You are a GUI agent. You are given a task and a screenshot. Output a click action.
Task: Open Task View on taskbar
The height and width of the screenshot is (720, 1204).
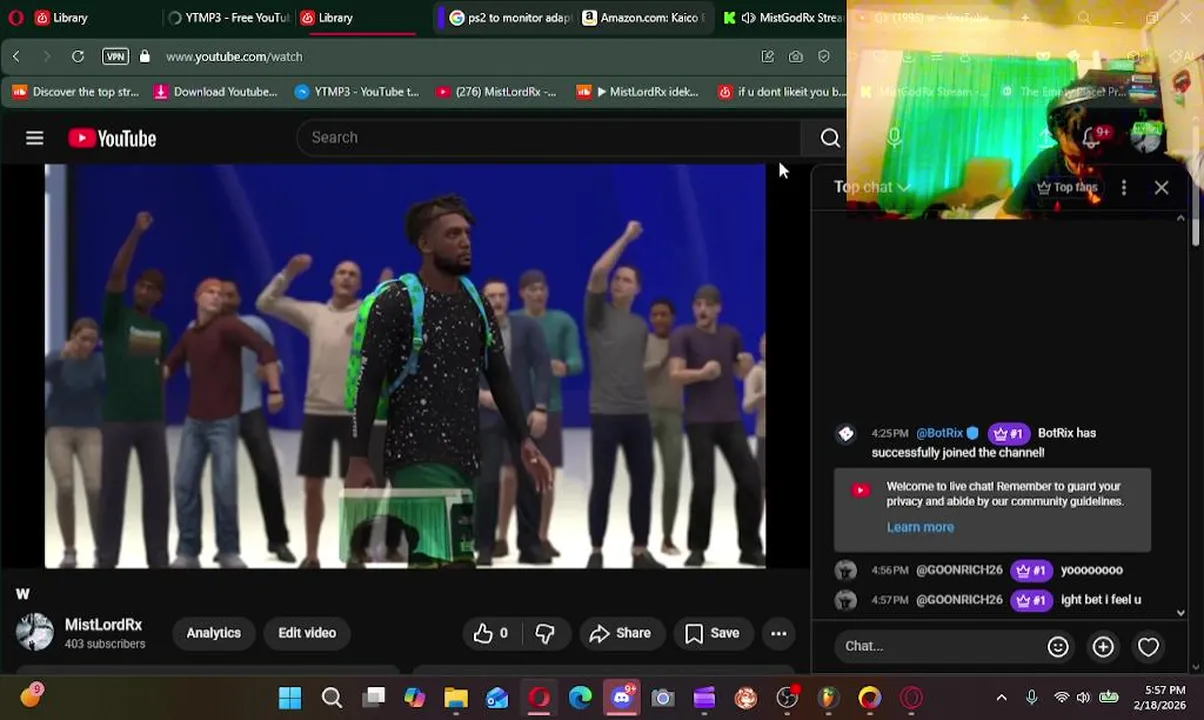pyautogui.click(x=374, y=697)
